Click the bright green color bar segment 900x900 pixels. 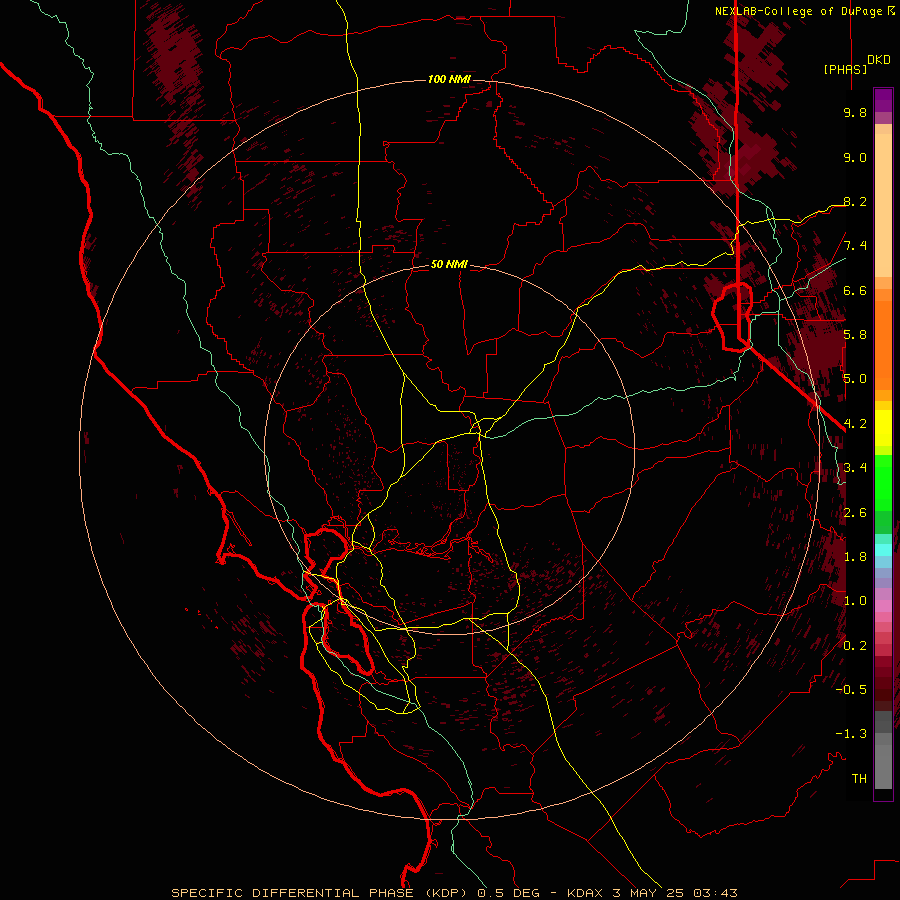[x=883, y=483]
